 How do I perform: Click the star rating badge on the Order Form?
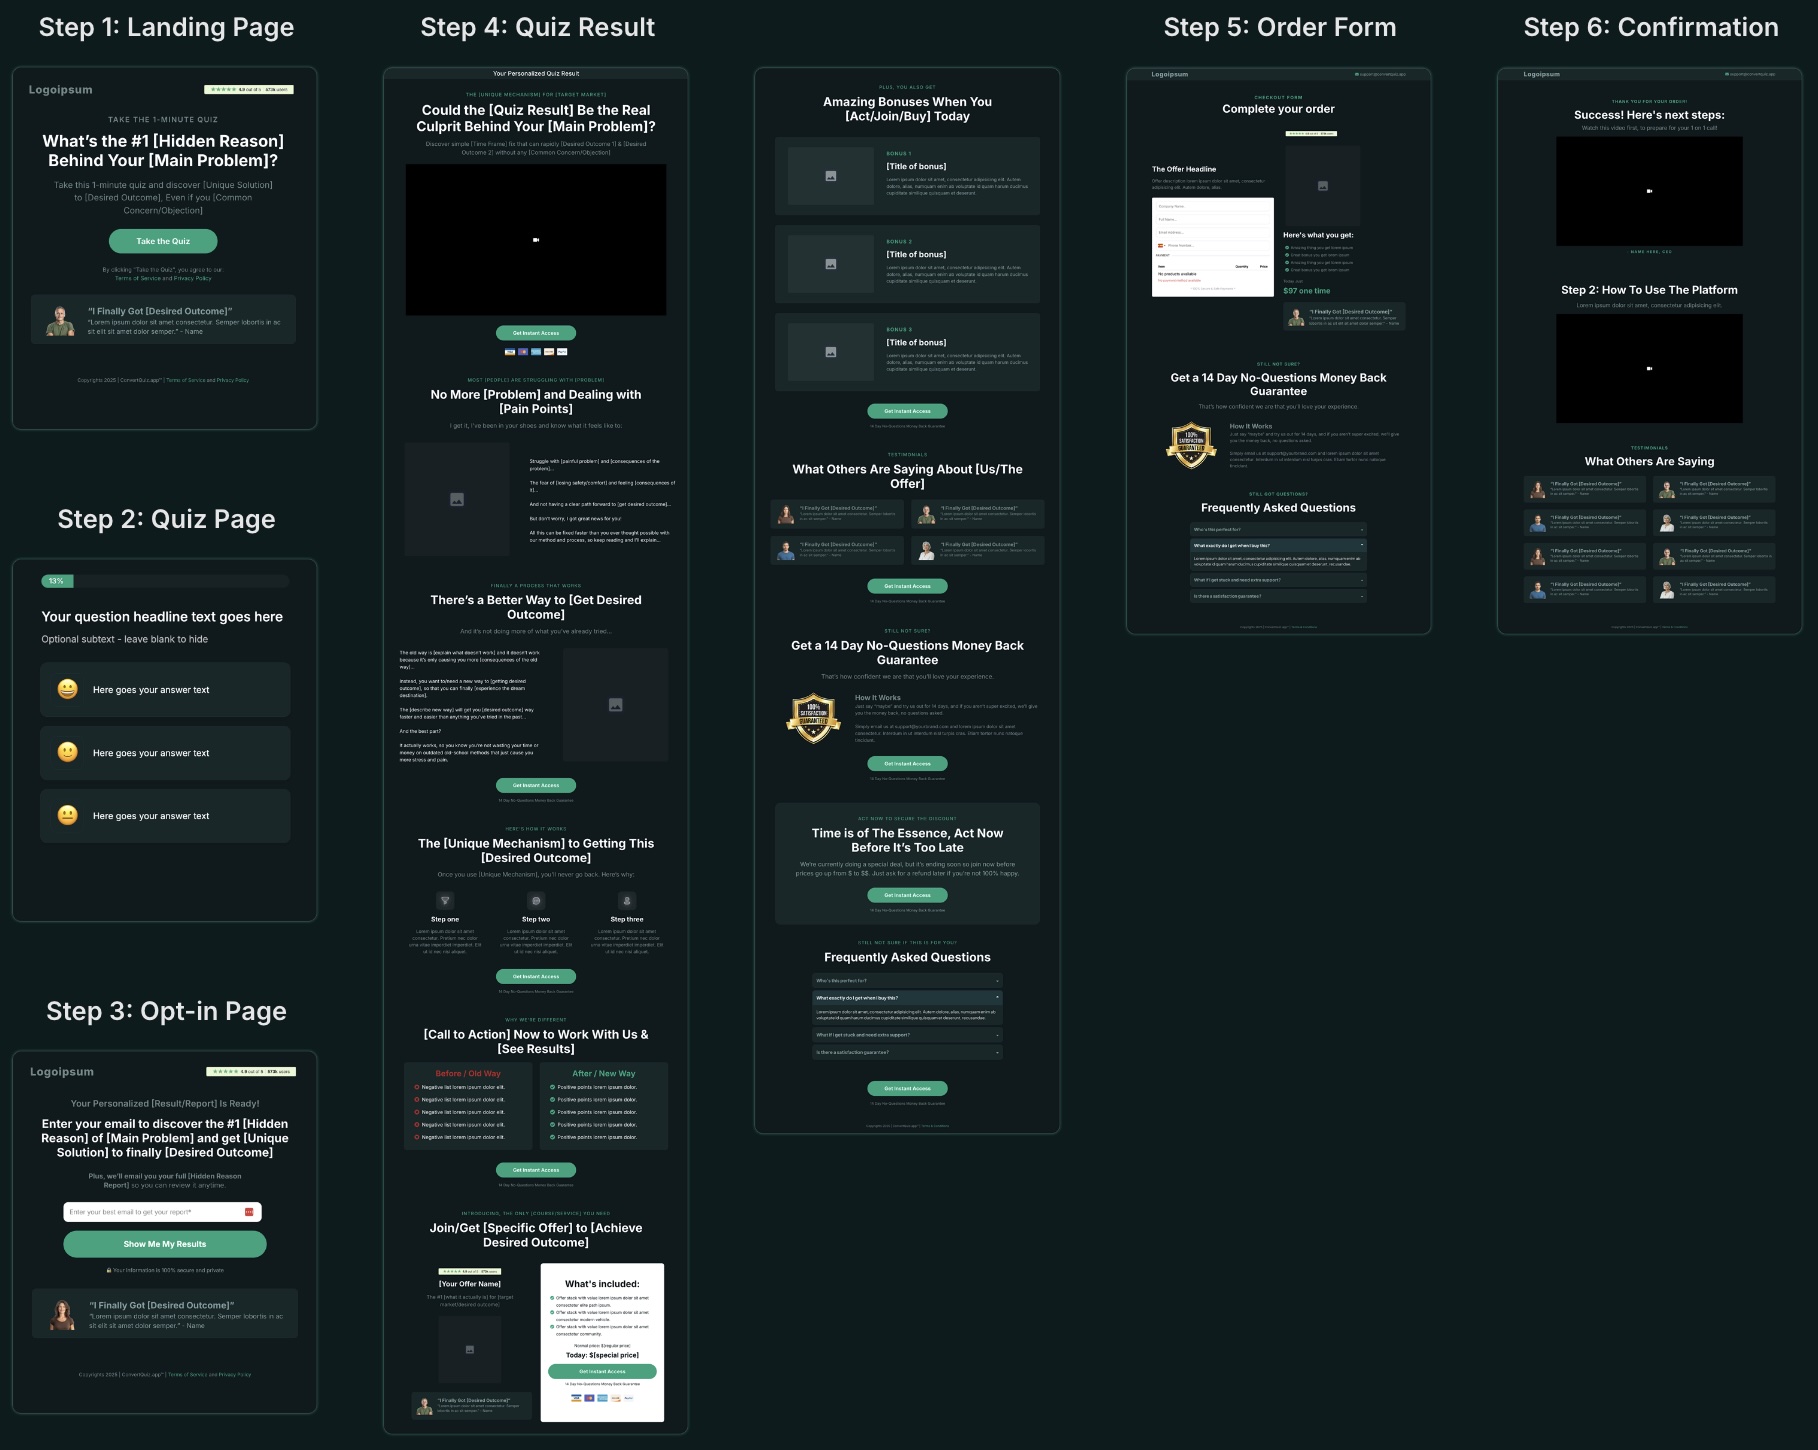[1311, 133]
